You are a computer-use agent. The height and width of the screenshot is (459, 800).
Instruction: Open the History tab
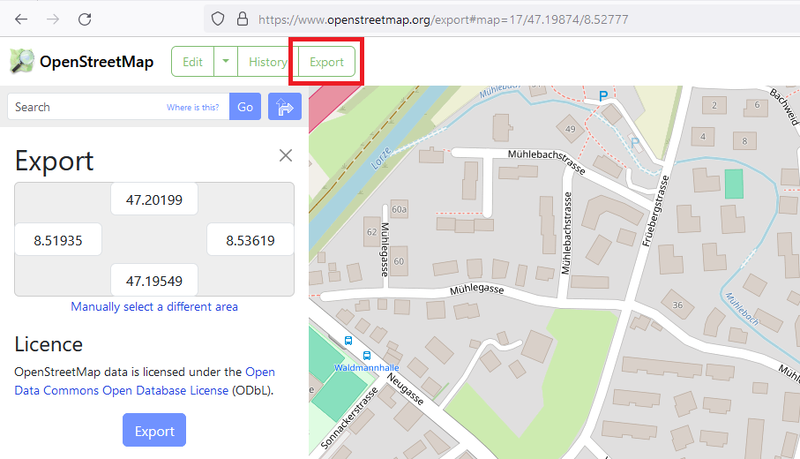tap(267, 62)
